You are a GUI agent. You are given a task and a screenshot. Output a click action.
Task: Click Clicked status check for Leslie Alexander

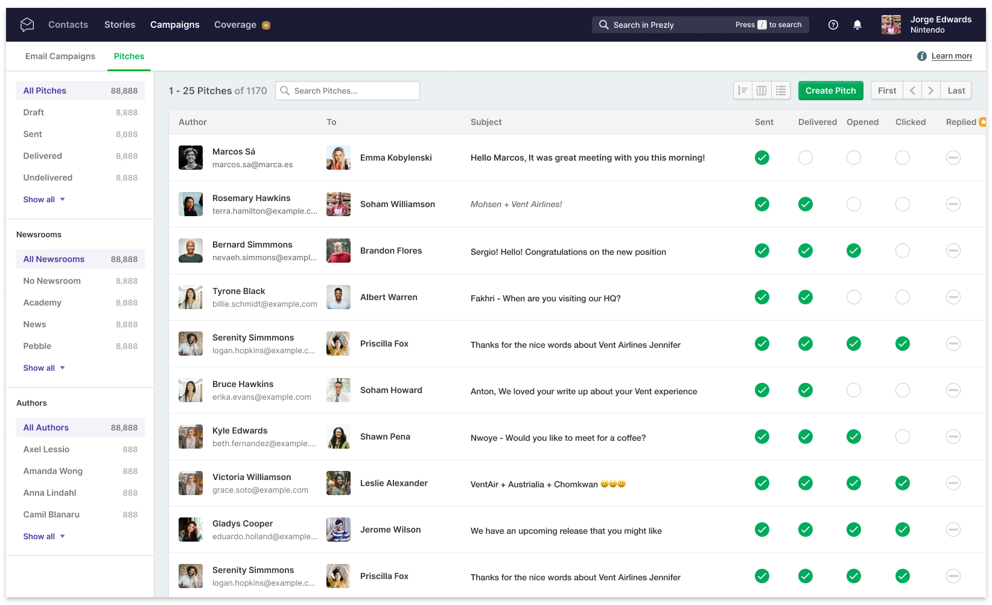[902, 483]
